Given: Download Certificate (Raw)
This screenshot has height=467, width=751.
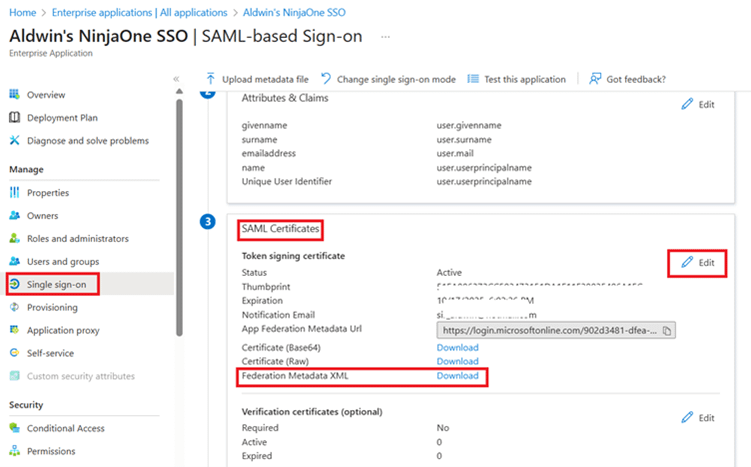Looking at the screenshot, I should click(457, 361).
